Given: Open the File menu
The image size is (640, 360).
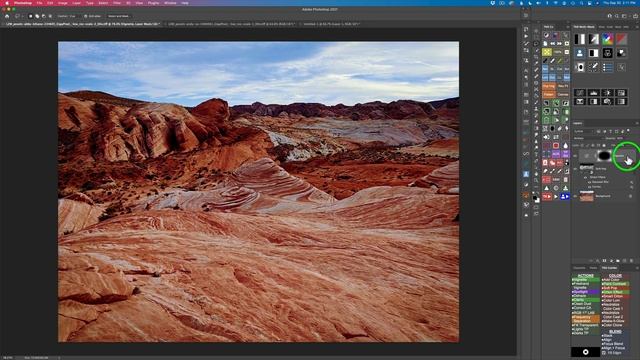Looking at the screenshot, I should point(39,3).
